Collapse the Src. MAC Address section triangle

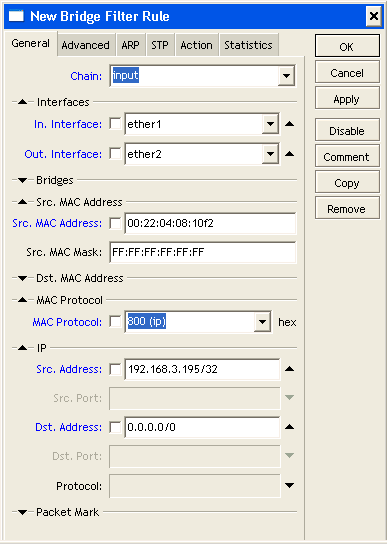(23, 202)
